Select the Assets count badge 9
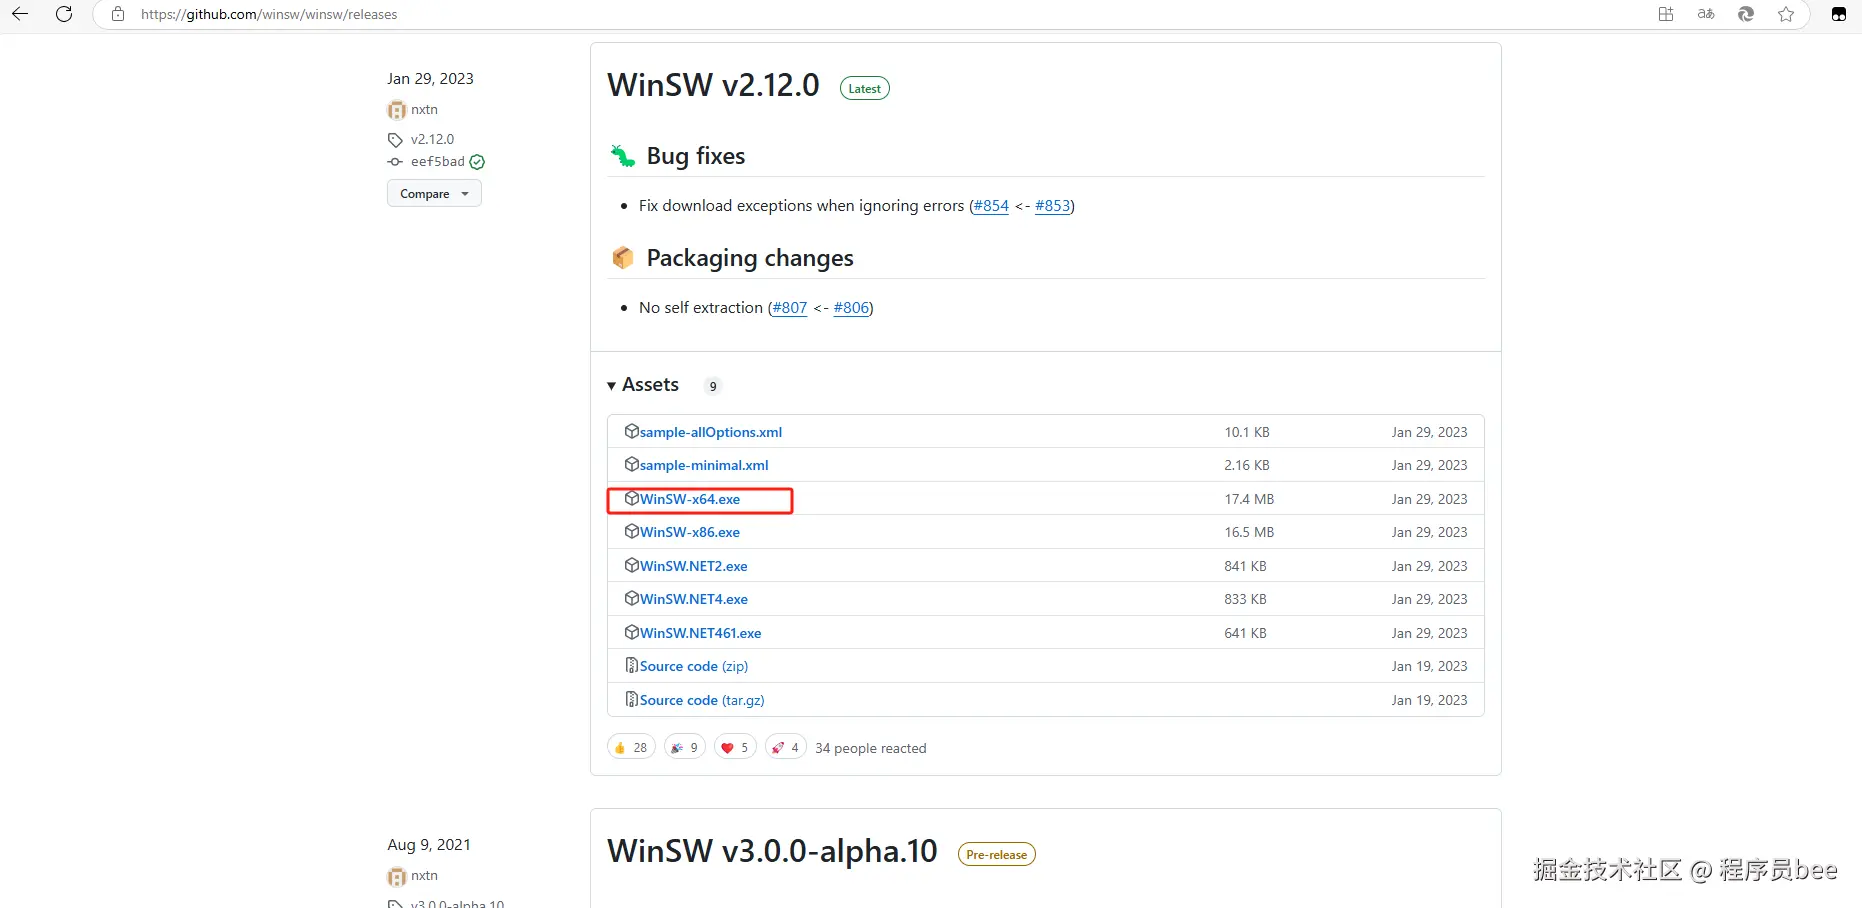 (x=713, y=386)
